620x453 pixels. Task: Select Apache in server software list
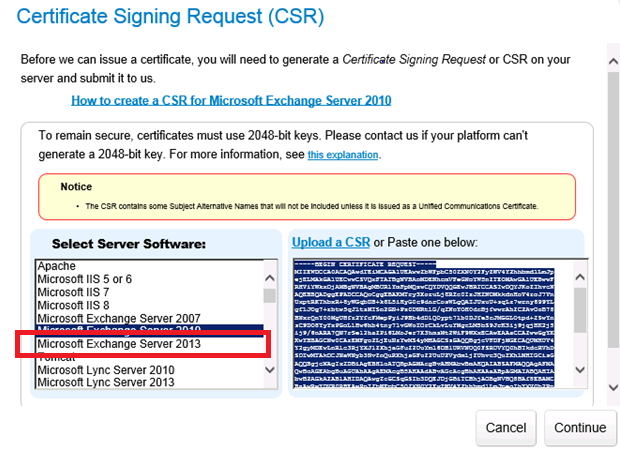pyautogui.click(x=149, y=266)
